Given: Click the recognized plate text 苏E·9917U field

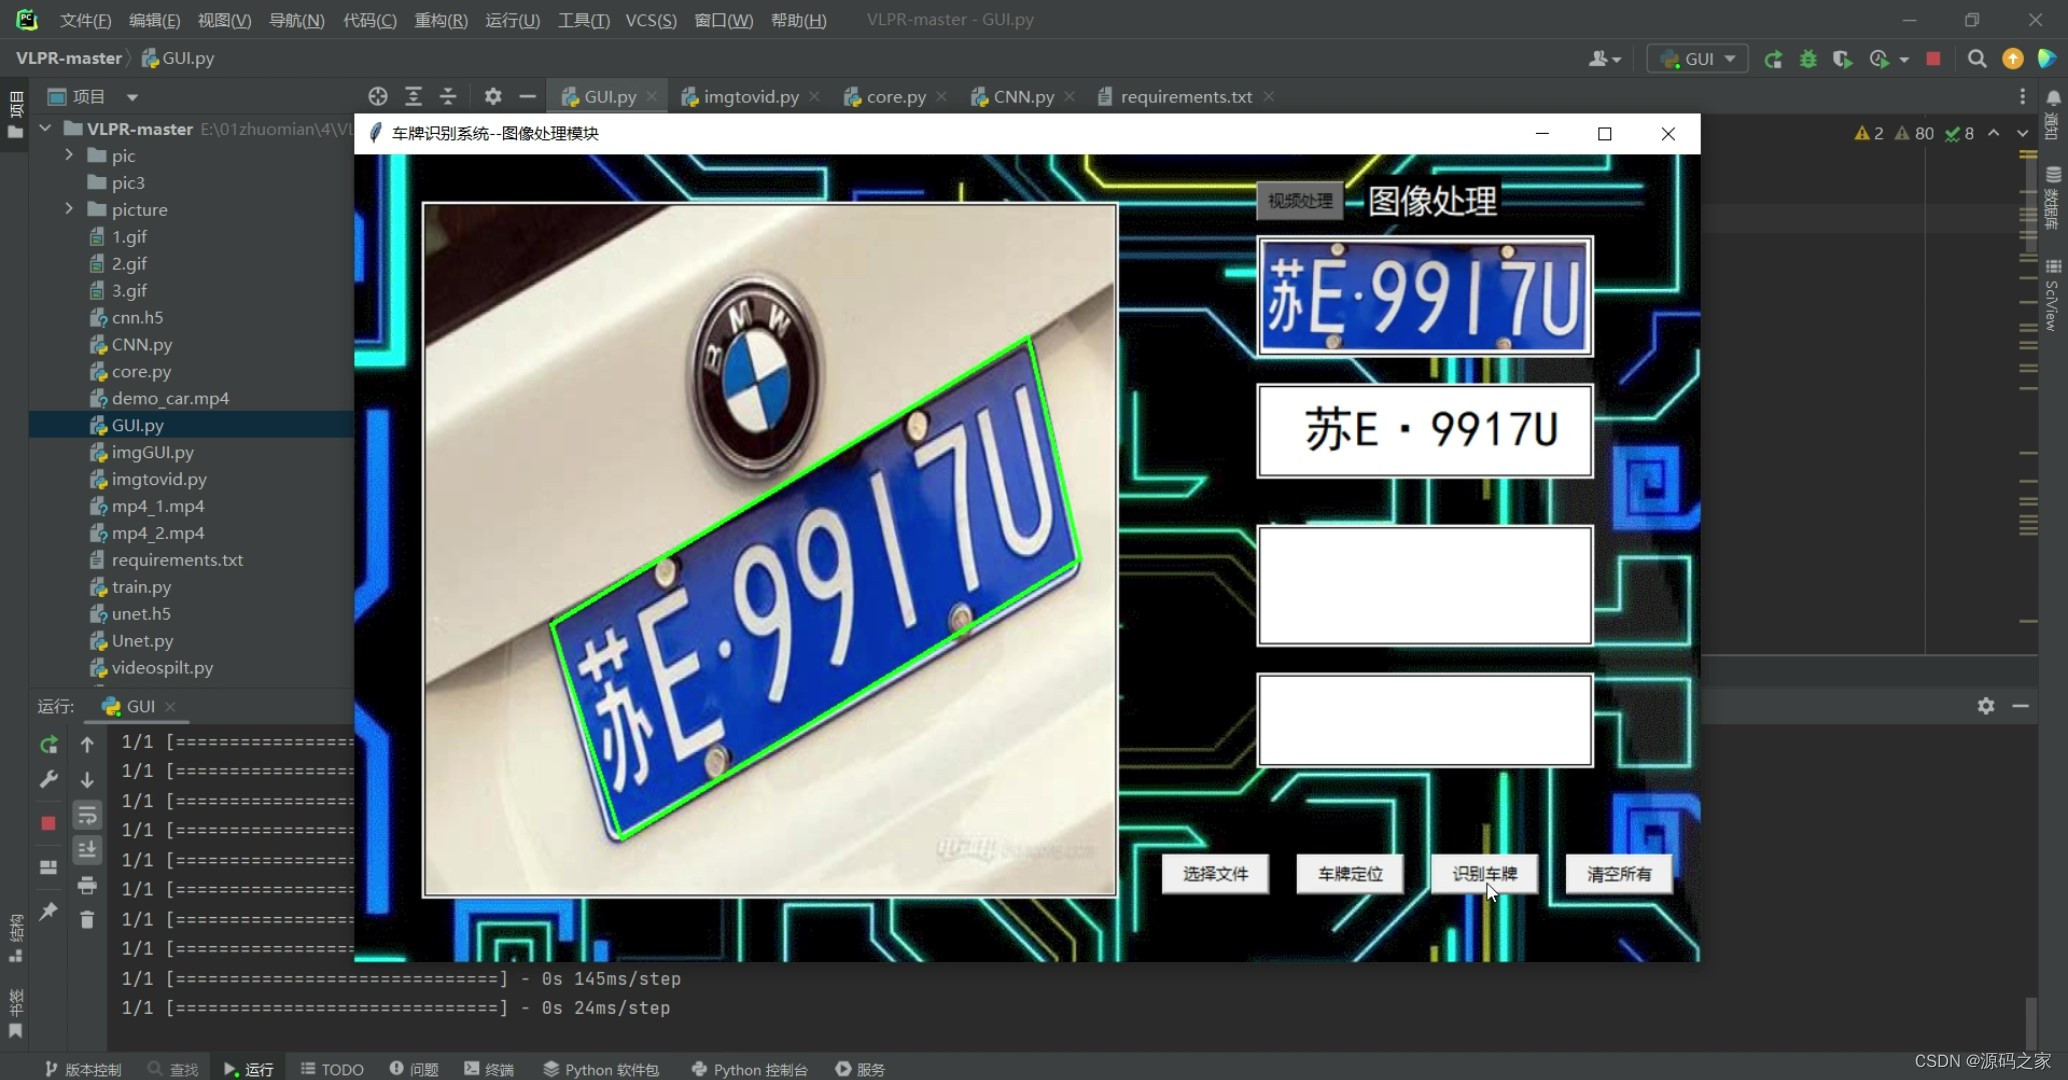Looking at the screenshot, I should pyautogui.click(x=1425, y=431).
